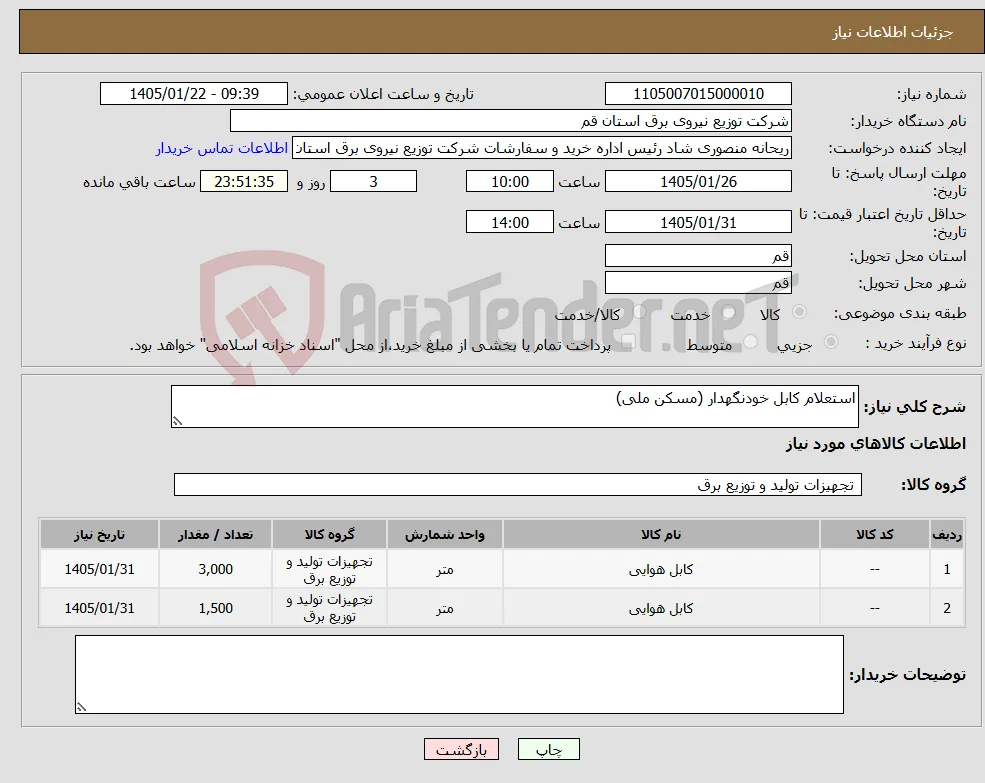Click resize handle of description text area

point(177,422)
